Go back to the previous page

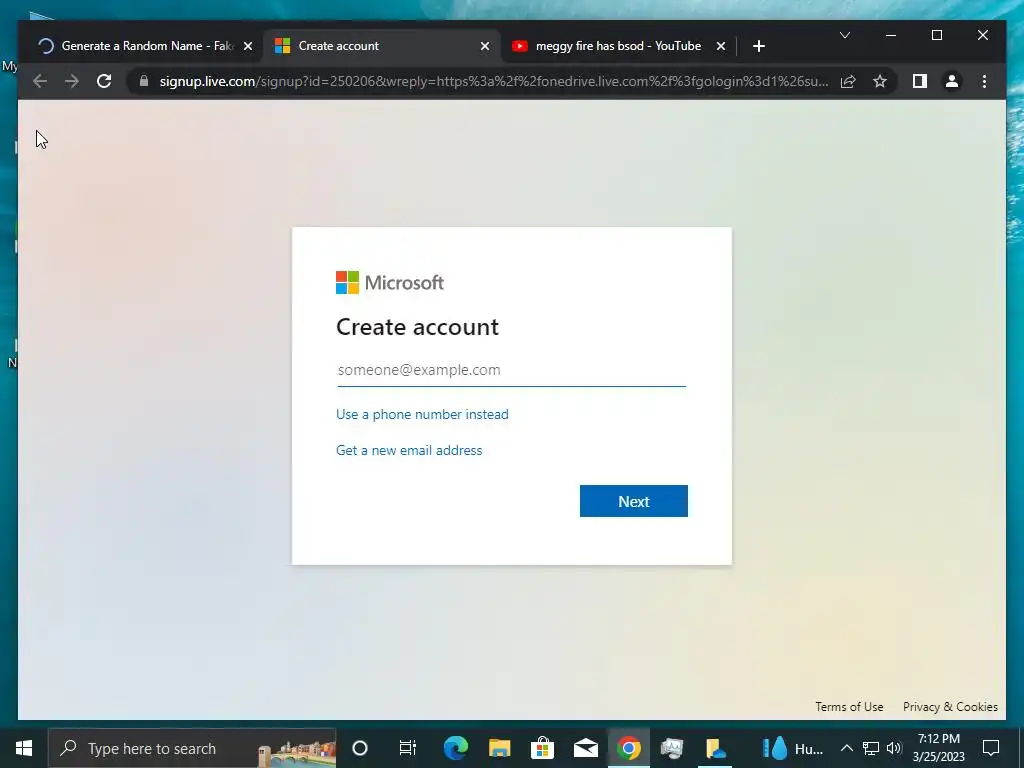pos(40,81)
